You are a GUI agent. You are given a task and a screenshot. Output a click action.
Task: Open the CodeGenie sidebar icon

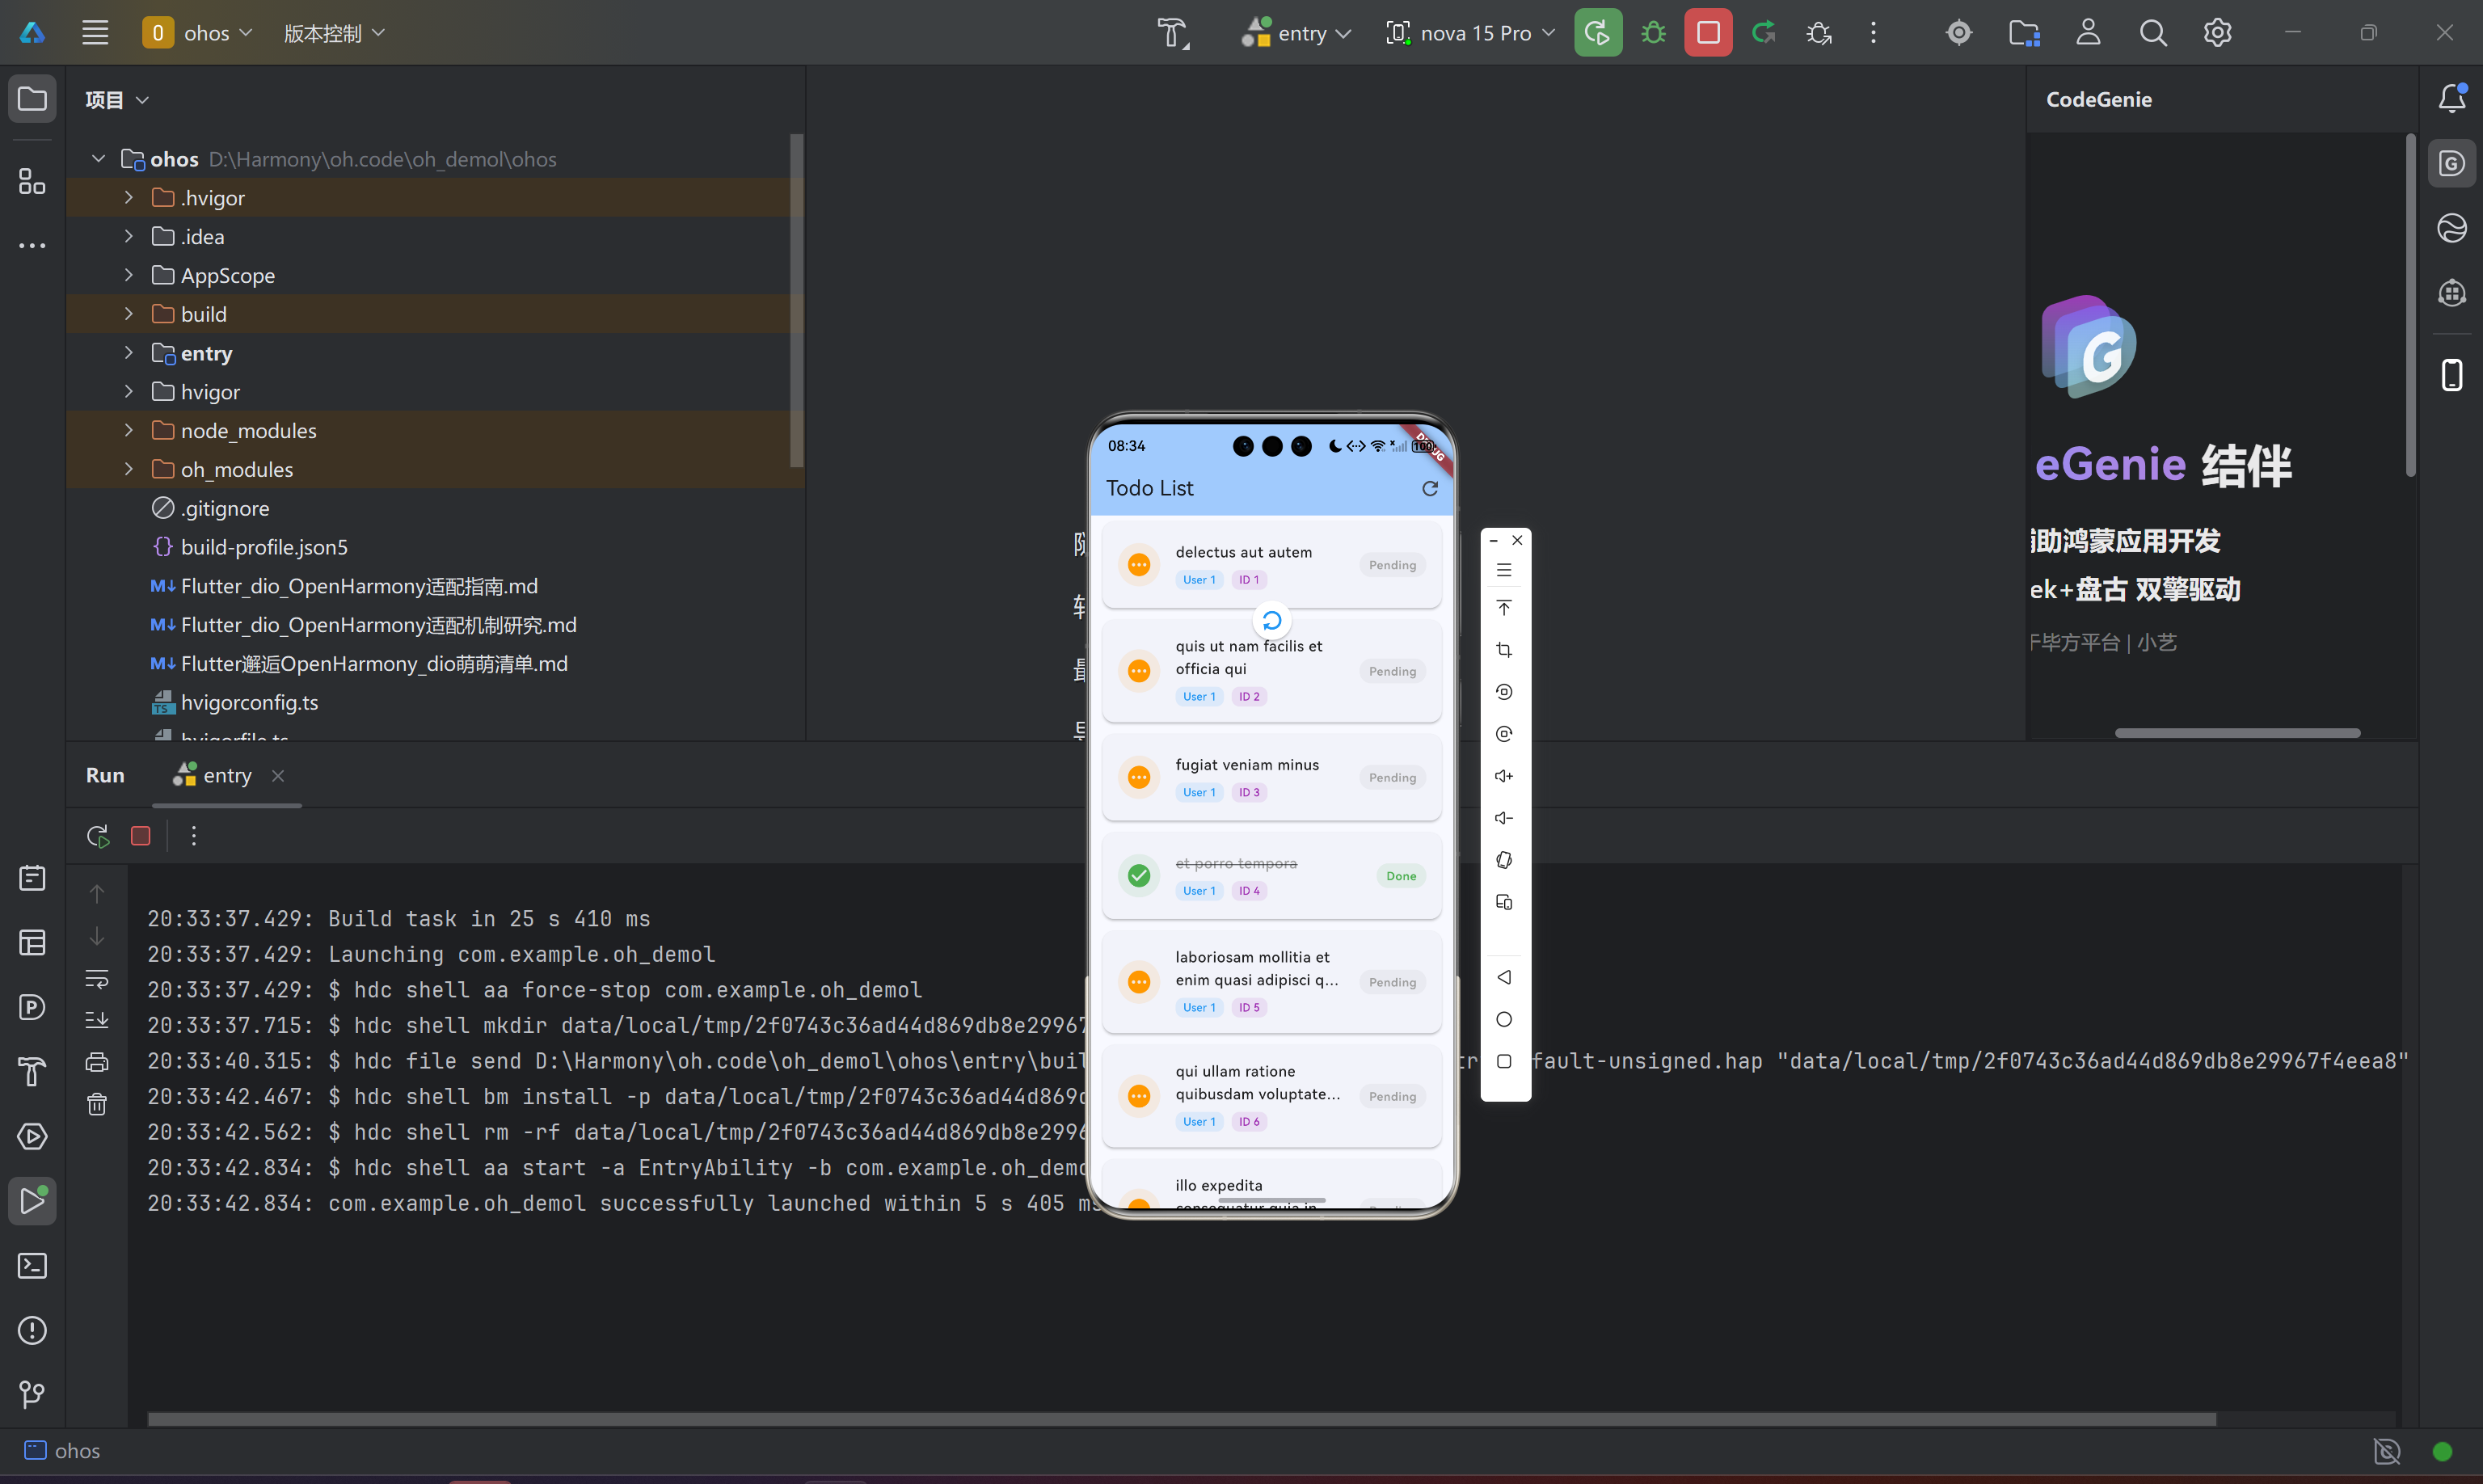click(2452, 163)
